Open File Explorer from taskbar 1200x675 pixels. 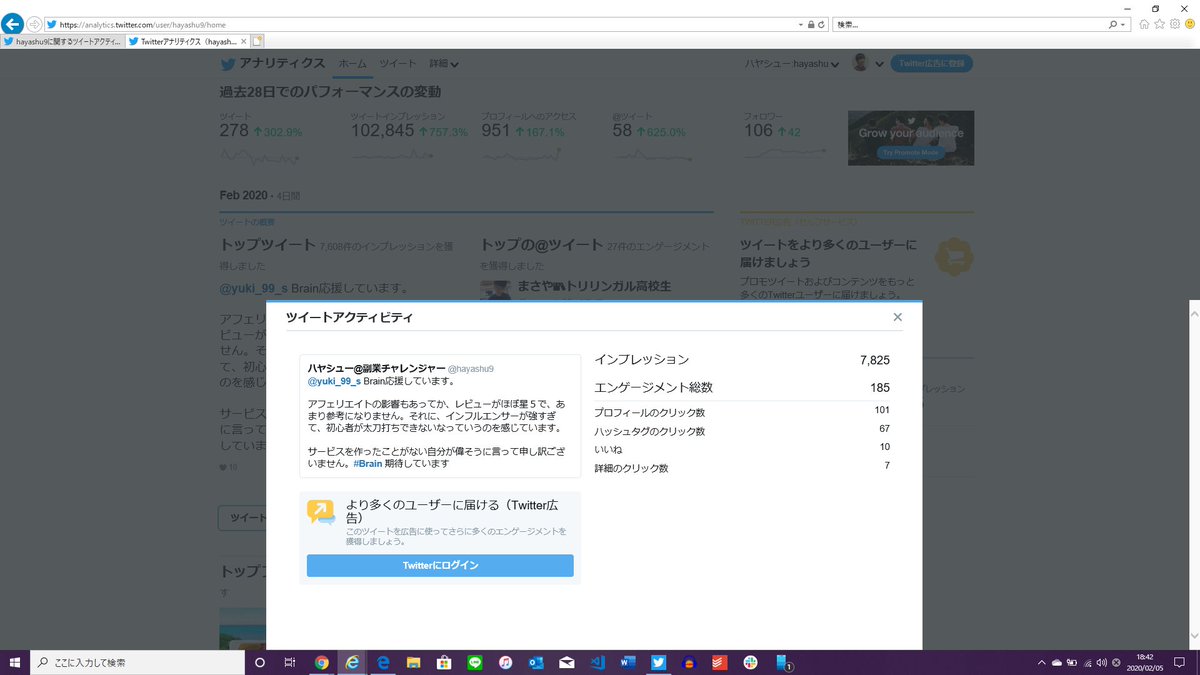point(413,662)
